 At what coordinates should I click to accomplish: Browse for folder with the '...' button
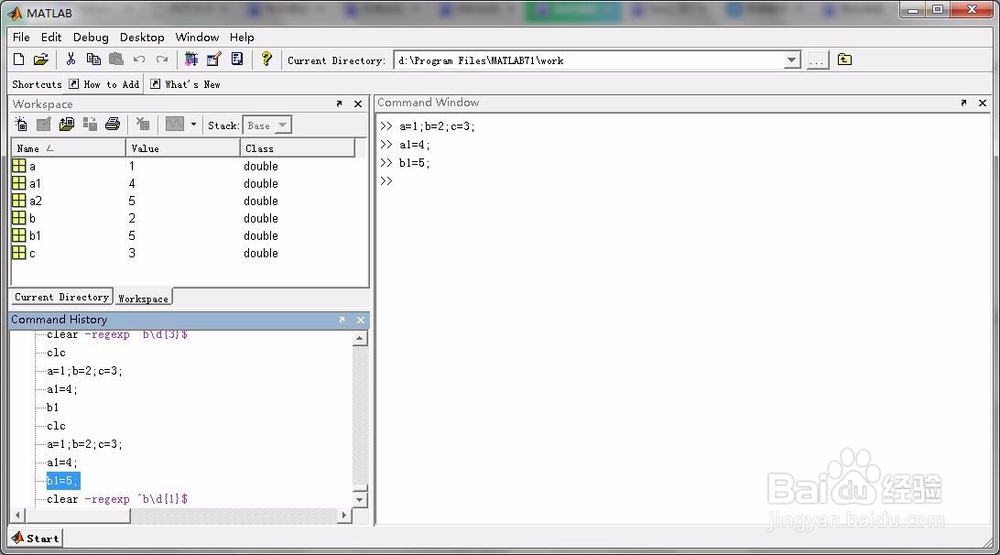[817, 60]
